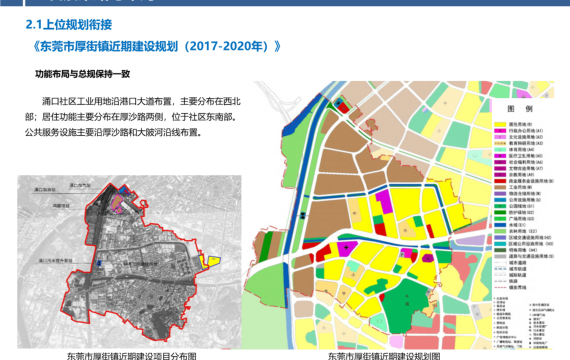The width and height of the screenshot is (570, 360).
Task: Click the legend title 图例
Action: pos(520,109)
